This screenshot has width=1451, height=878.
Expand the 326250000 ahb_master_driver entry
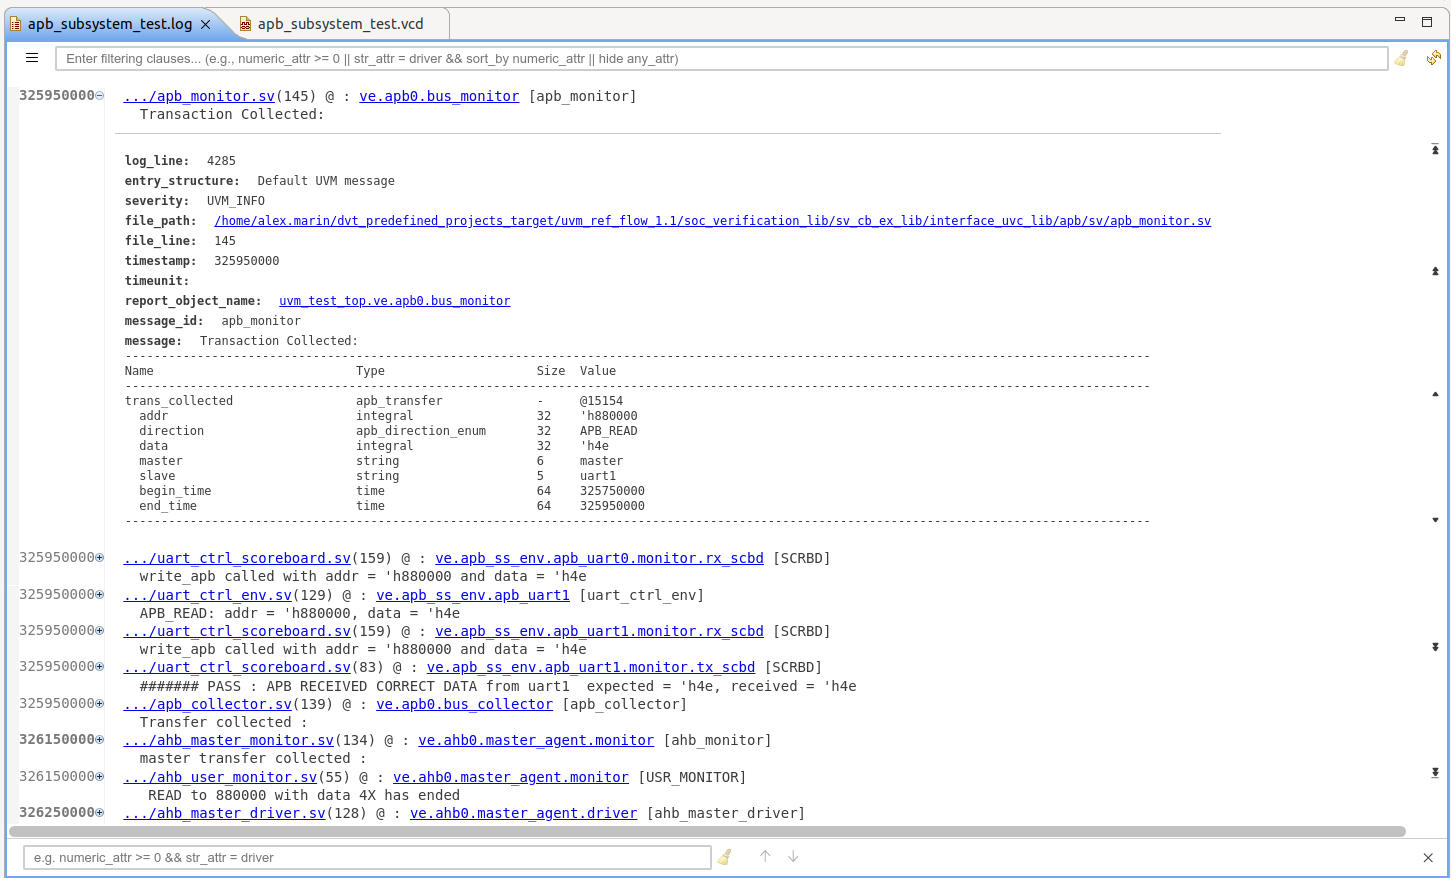(98, 812)
